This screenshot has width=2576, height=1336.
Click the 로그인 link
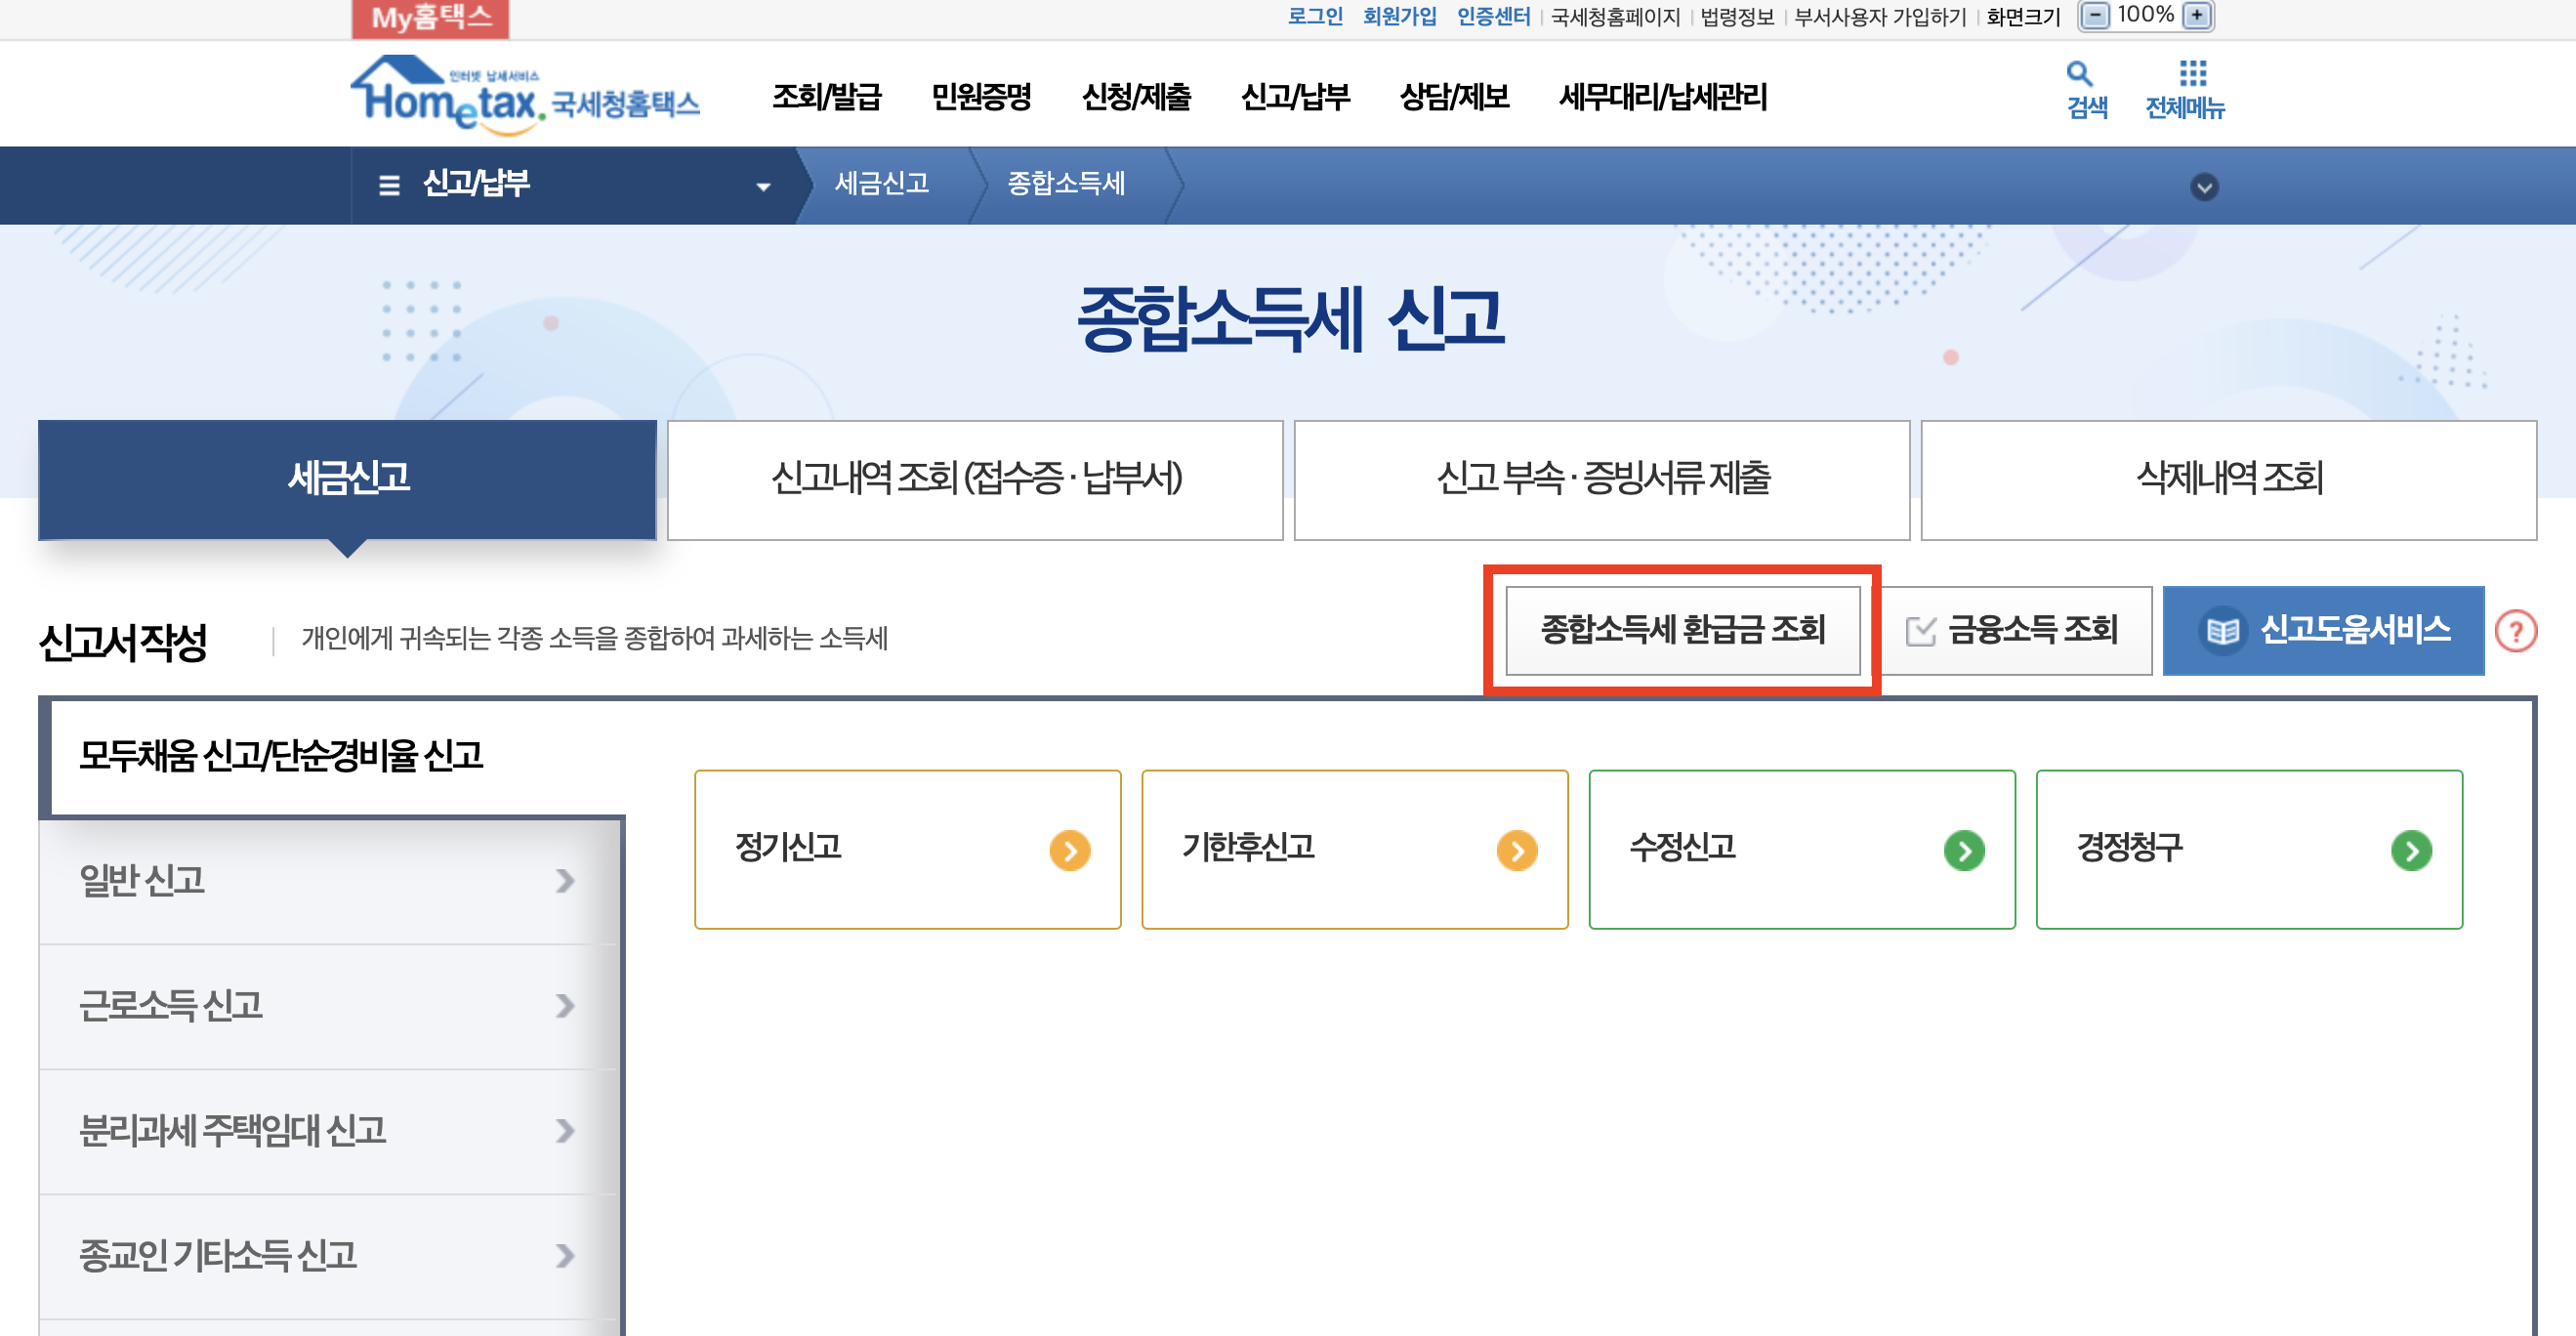[1314, 16]
